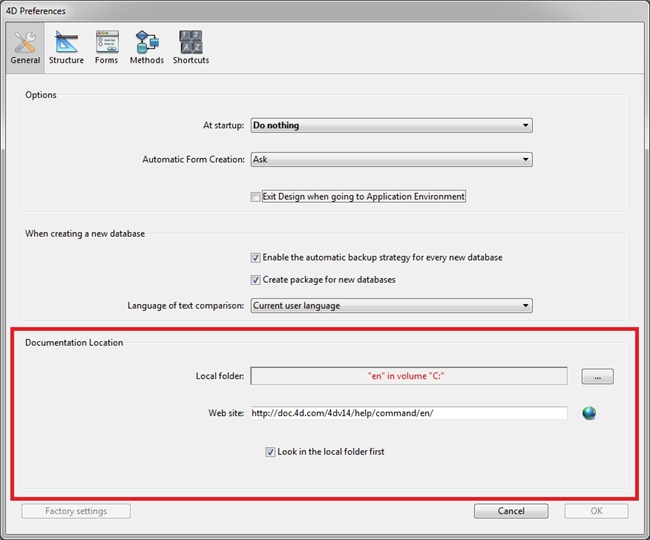The width and height of the screenshot is (650, 540).
Task: Click the Local folder path field
Action: tap(408, 377)
